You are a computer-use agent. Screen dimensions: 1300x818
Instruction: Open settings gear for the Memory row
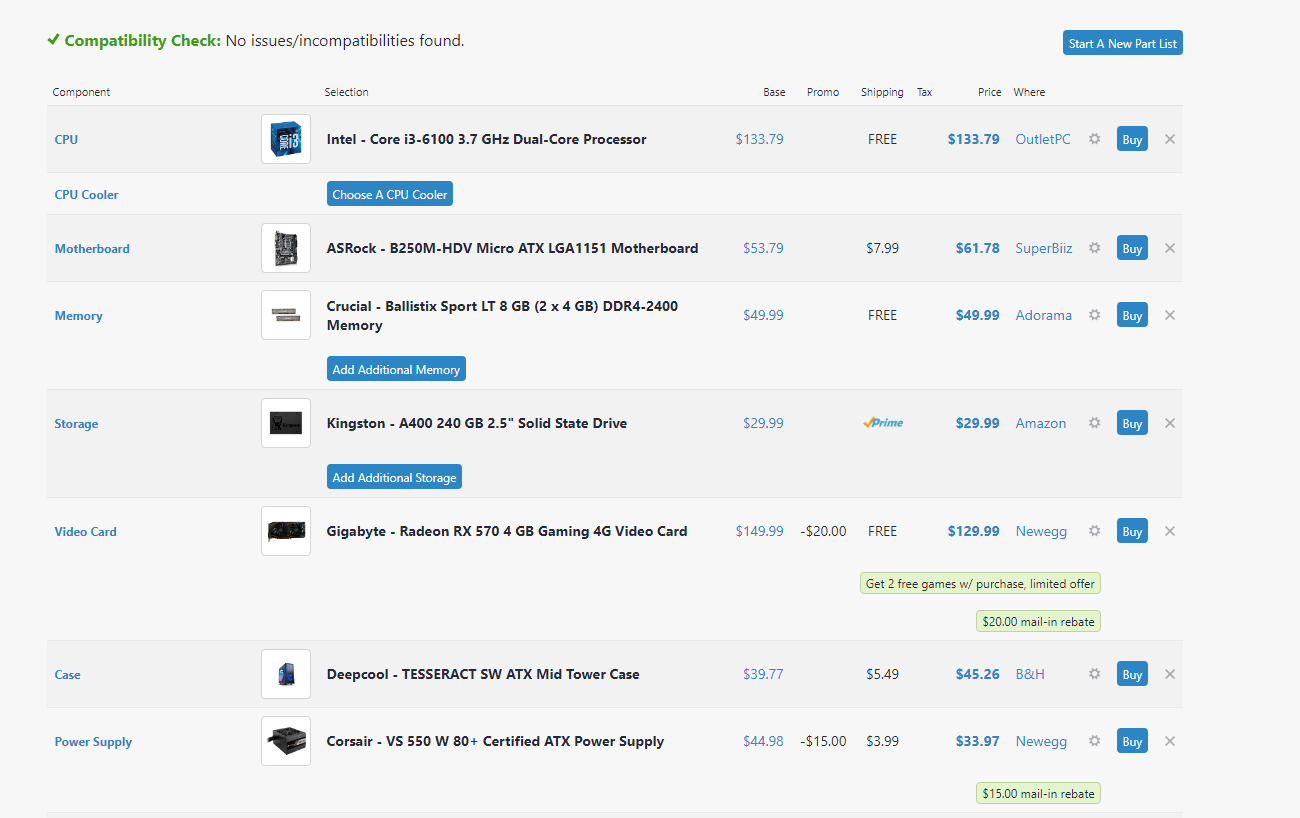coord(1094,315)
